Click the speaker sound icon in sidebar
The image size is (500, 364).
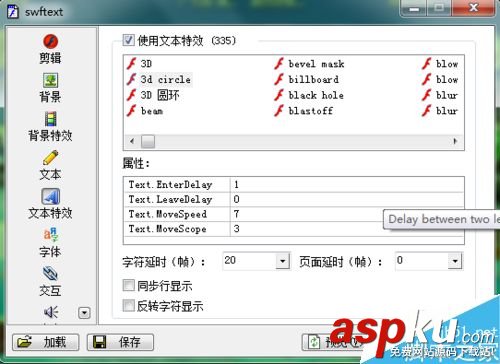click(51, 312)
